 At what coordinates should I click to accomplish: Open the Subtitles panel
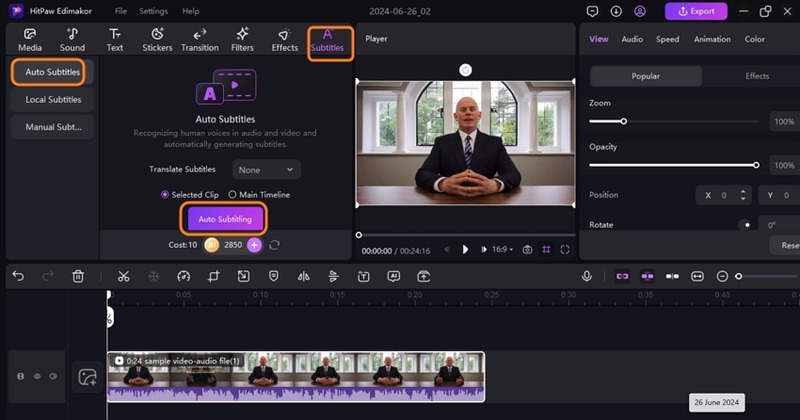[x=327, y=40]
